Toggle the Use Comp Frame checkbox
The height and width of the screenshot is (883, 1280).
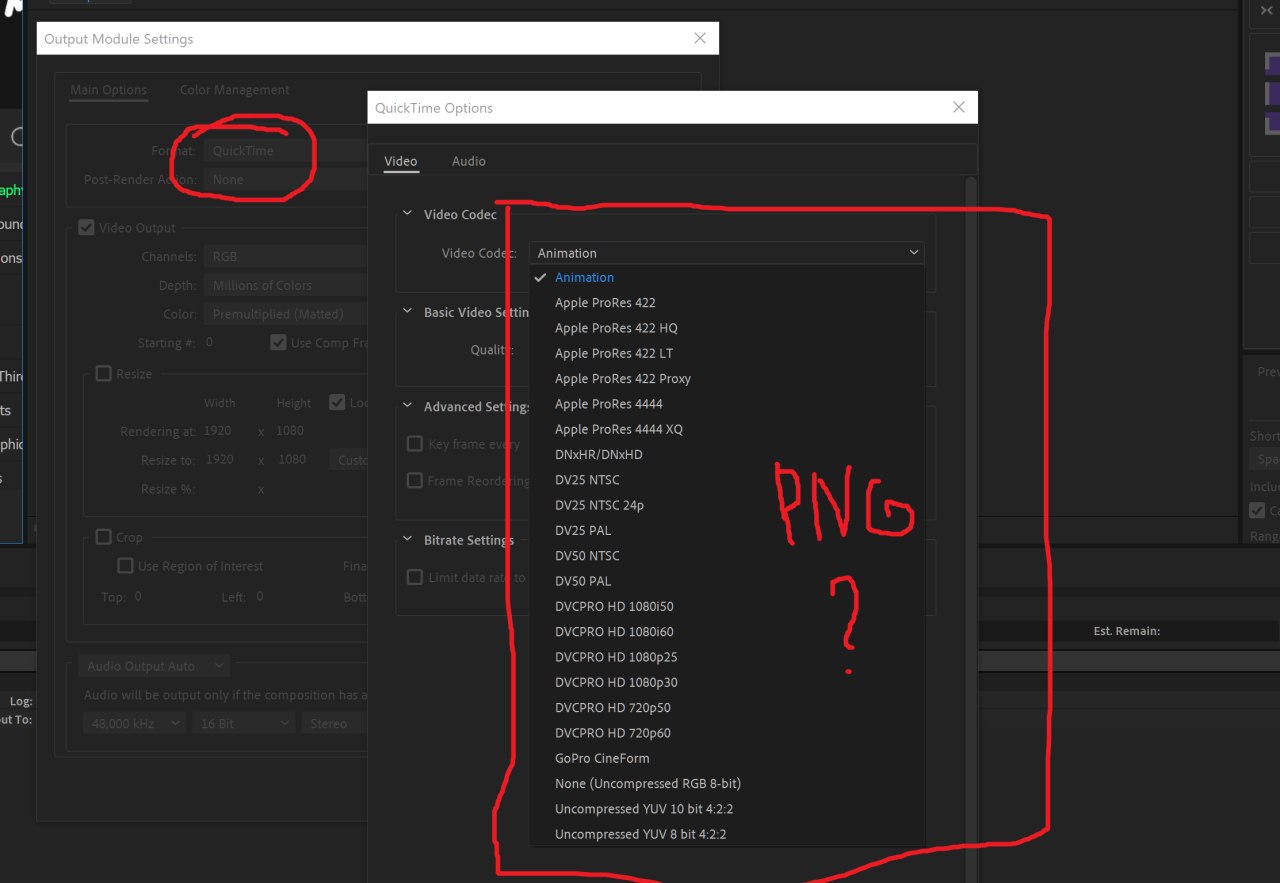(279, 343)
